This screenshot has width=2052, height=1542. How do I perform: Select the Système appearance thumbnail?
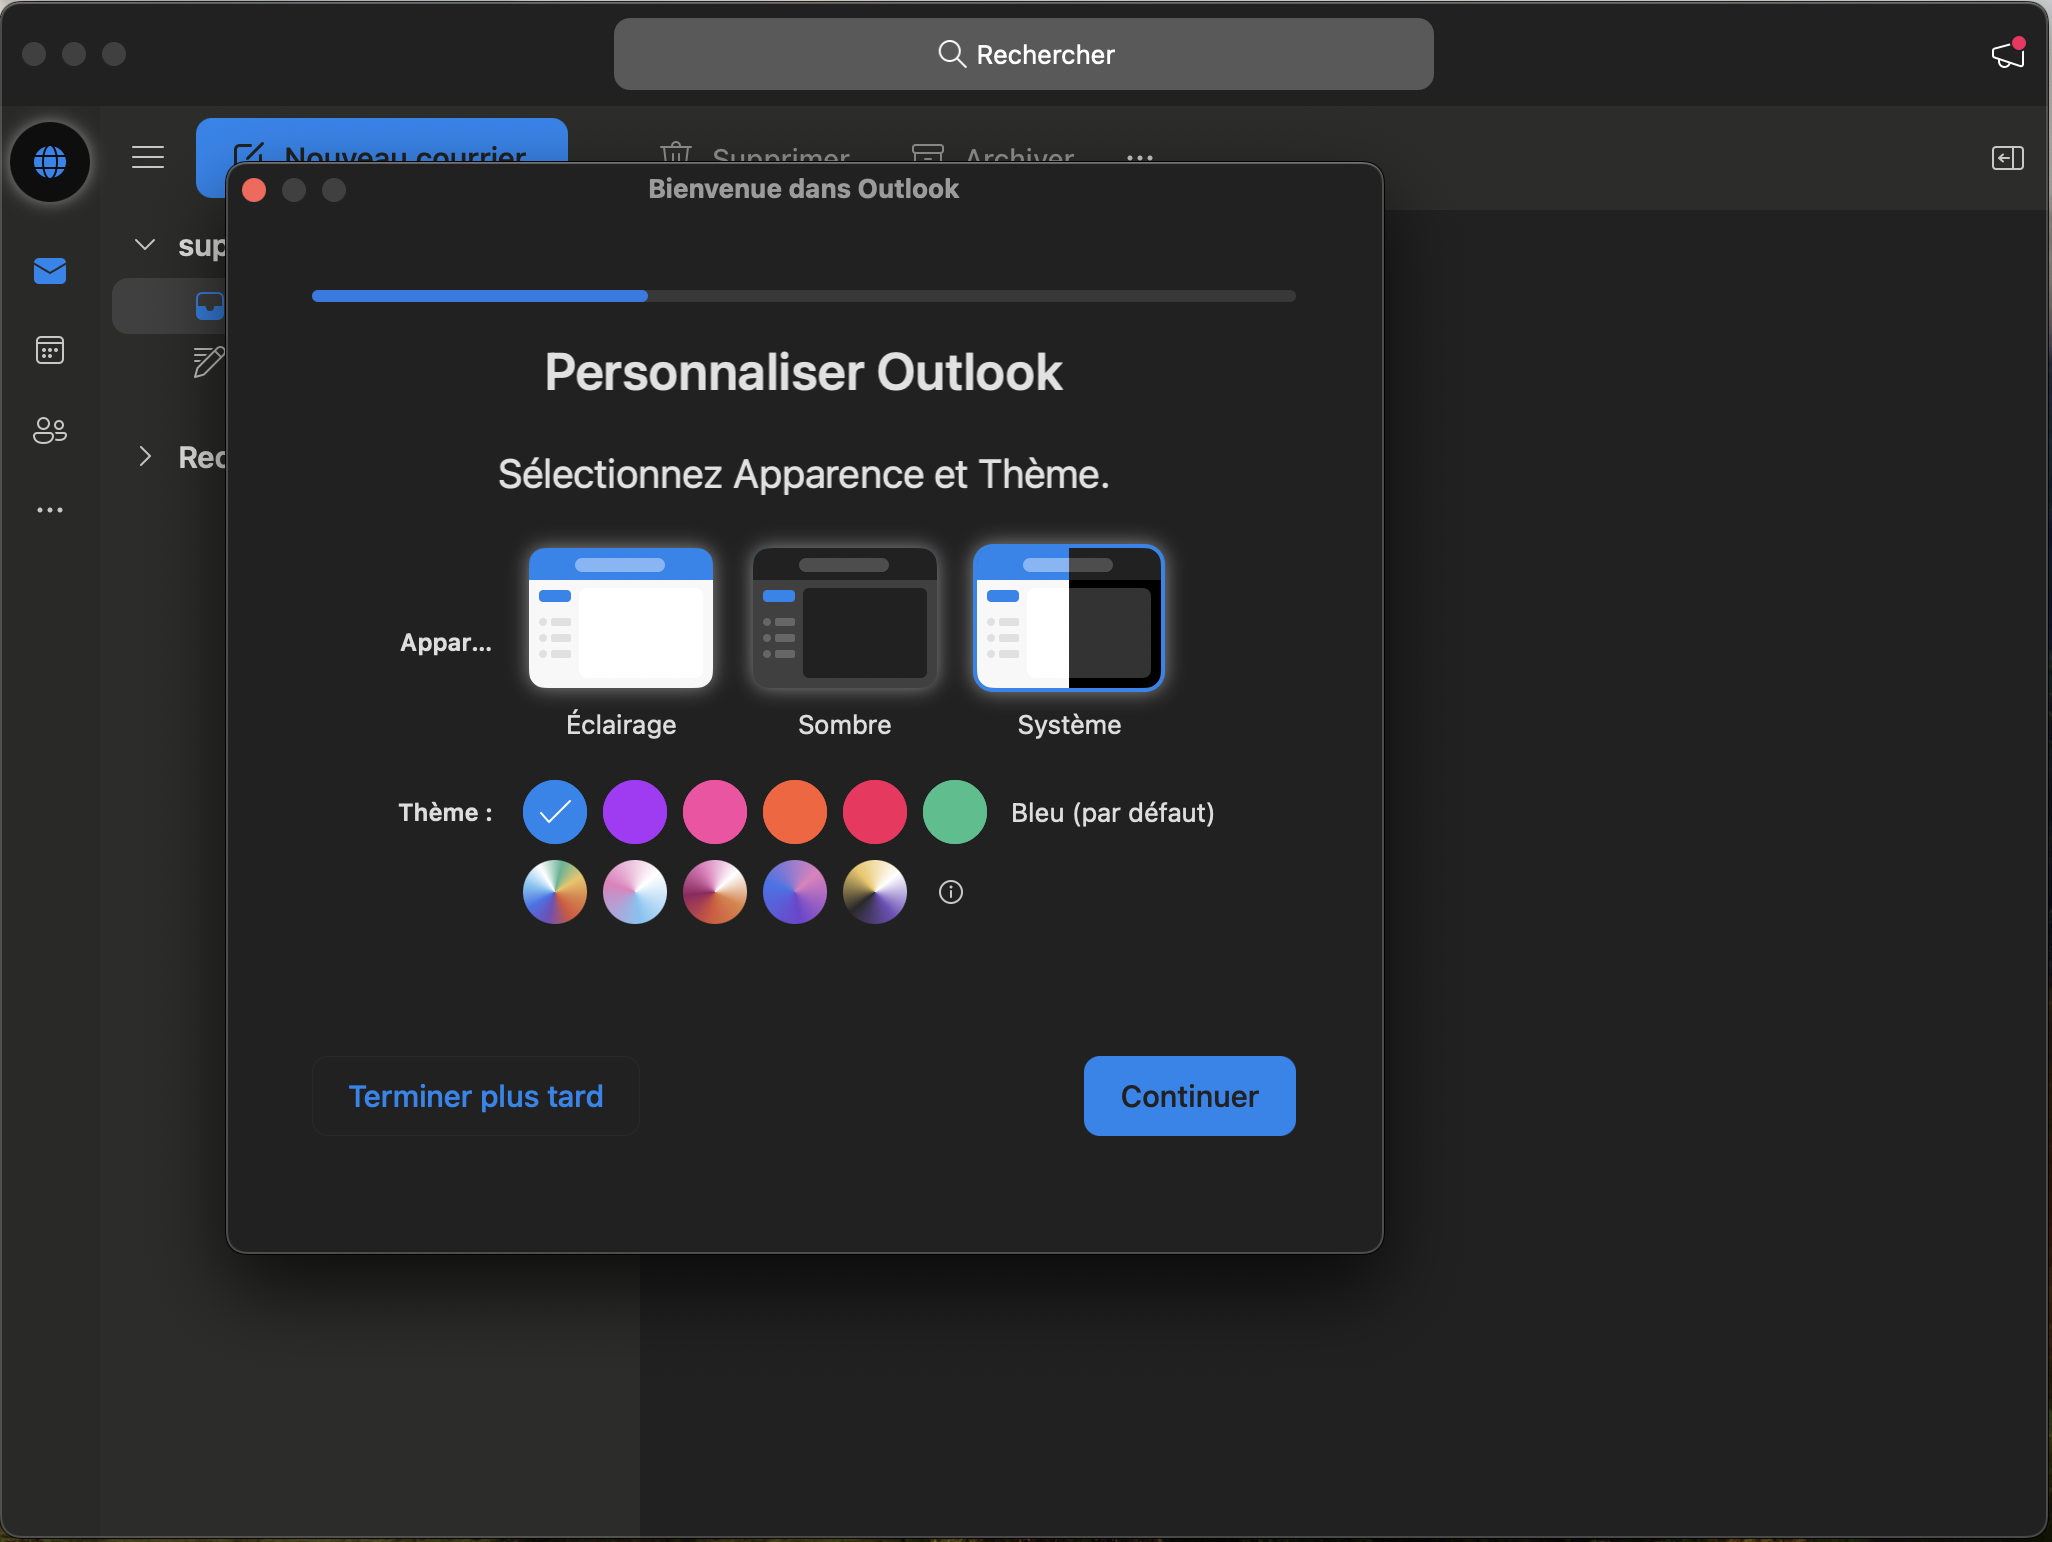coord(1069,617)
